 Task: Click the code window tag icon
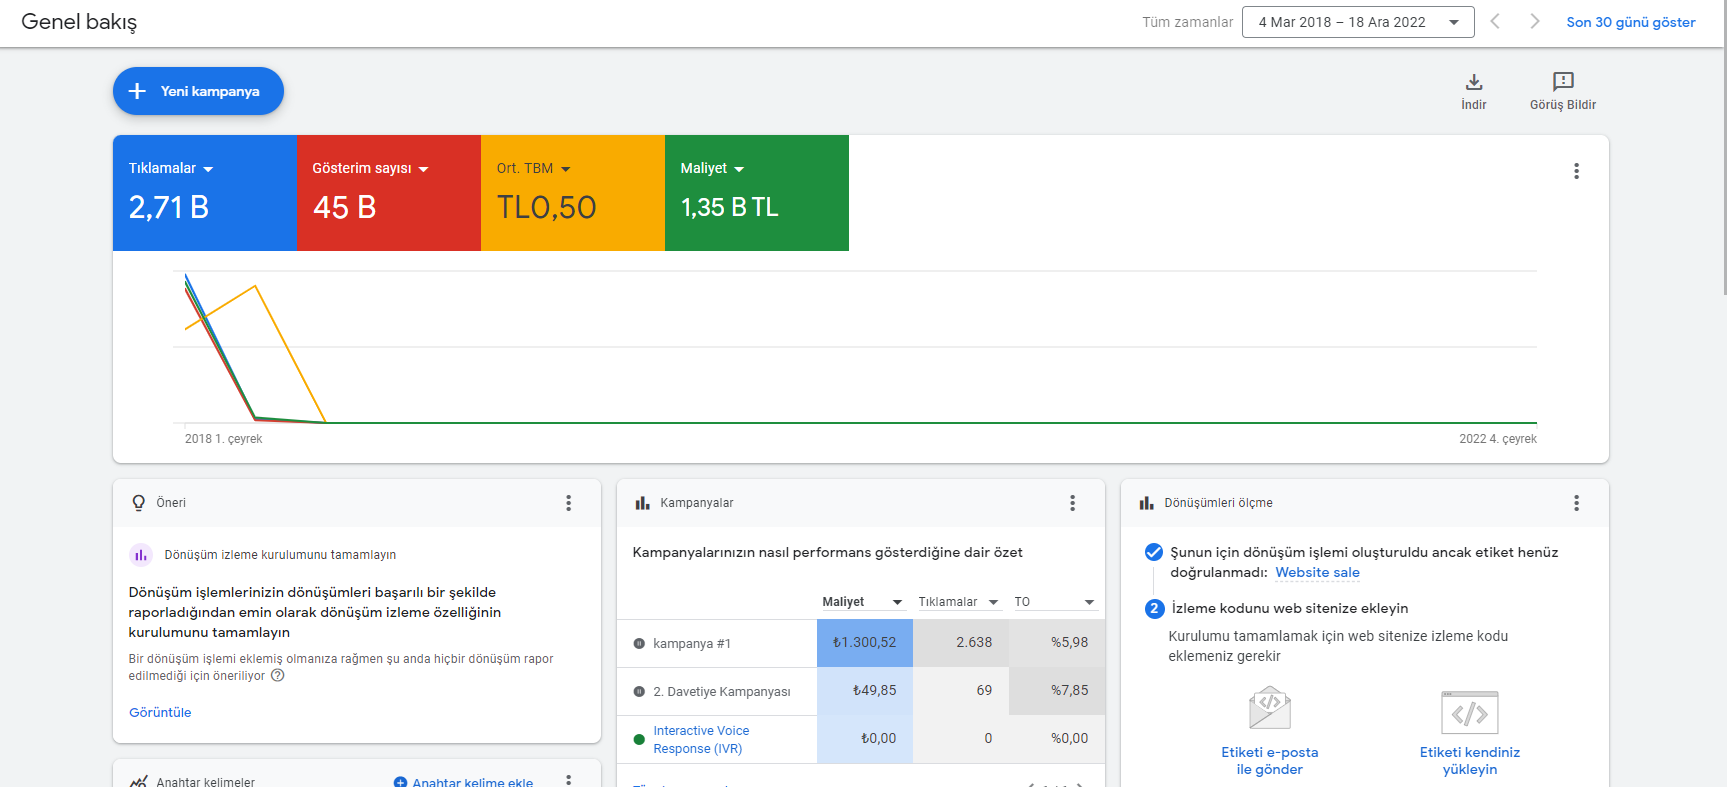1469,712
